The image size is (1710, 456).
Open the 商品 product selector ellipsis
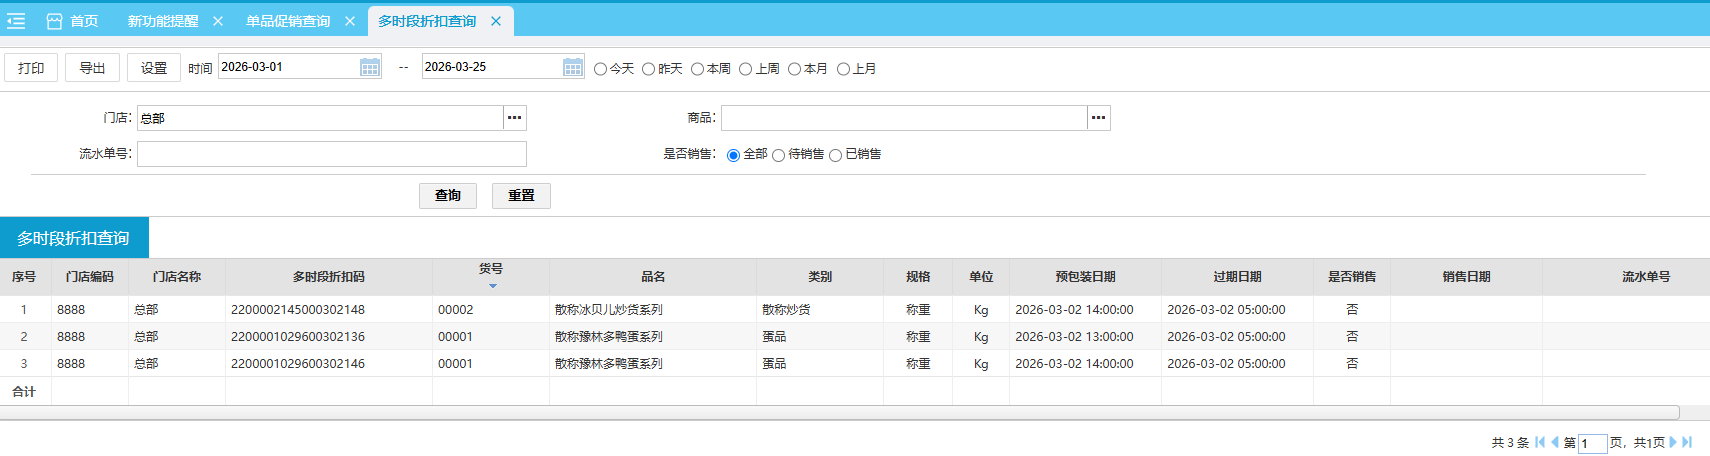coord(1098,118)
